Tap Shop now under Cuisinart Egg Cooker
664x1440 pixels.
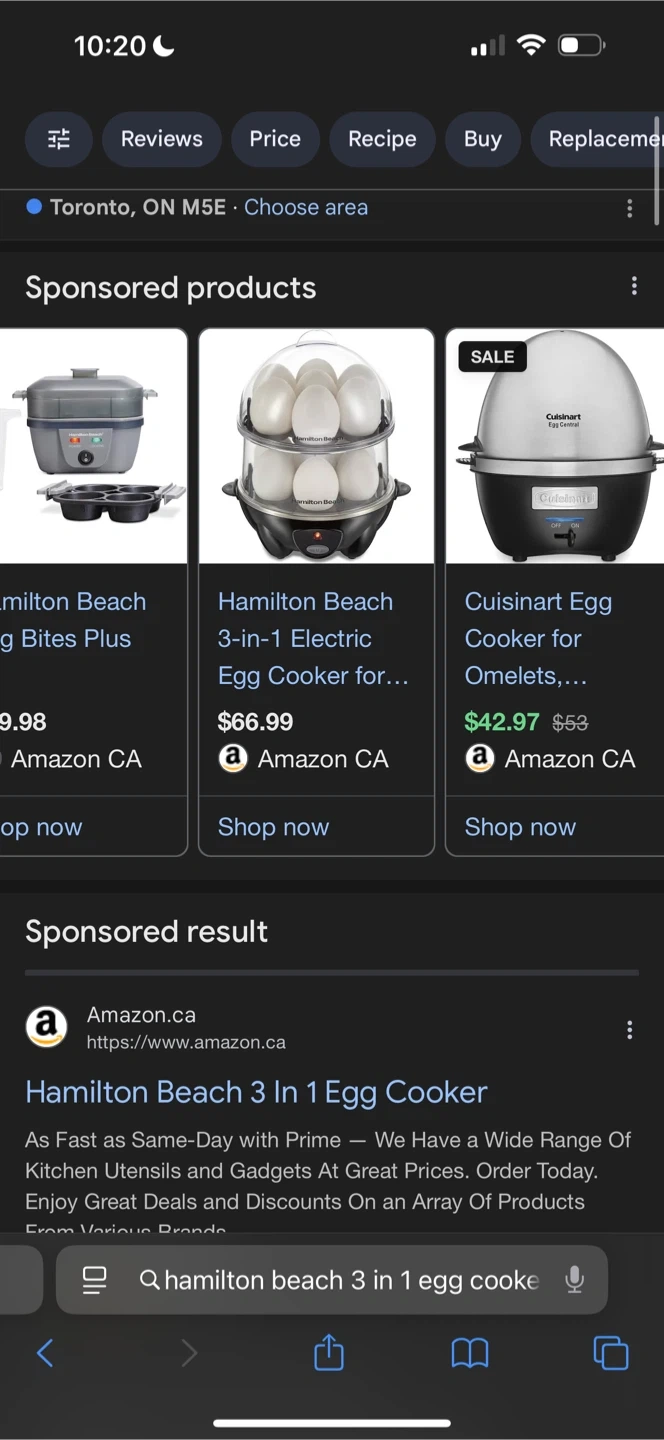point(520,827)
